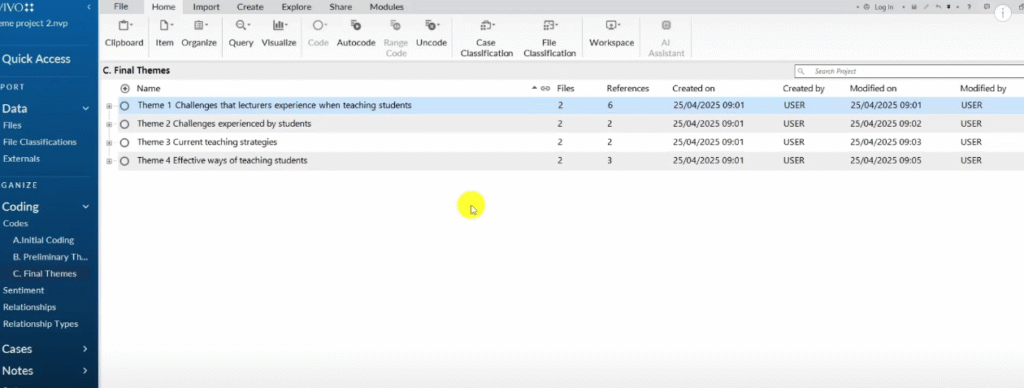The height and width of the screenshot is (388, 1024).
Task: Open the Workspace options
Action: click(611, 33)
